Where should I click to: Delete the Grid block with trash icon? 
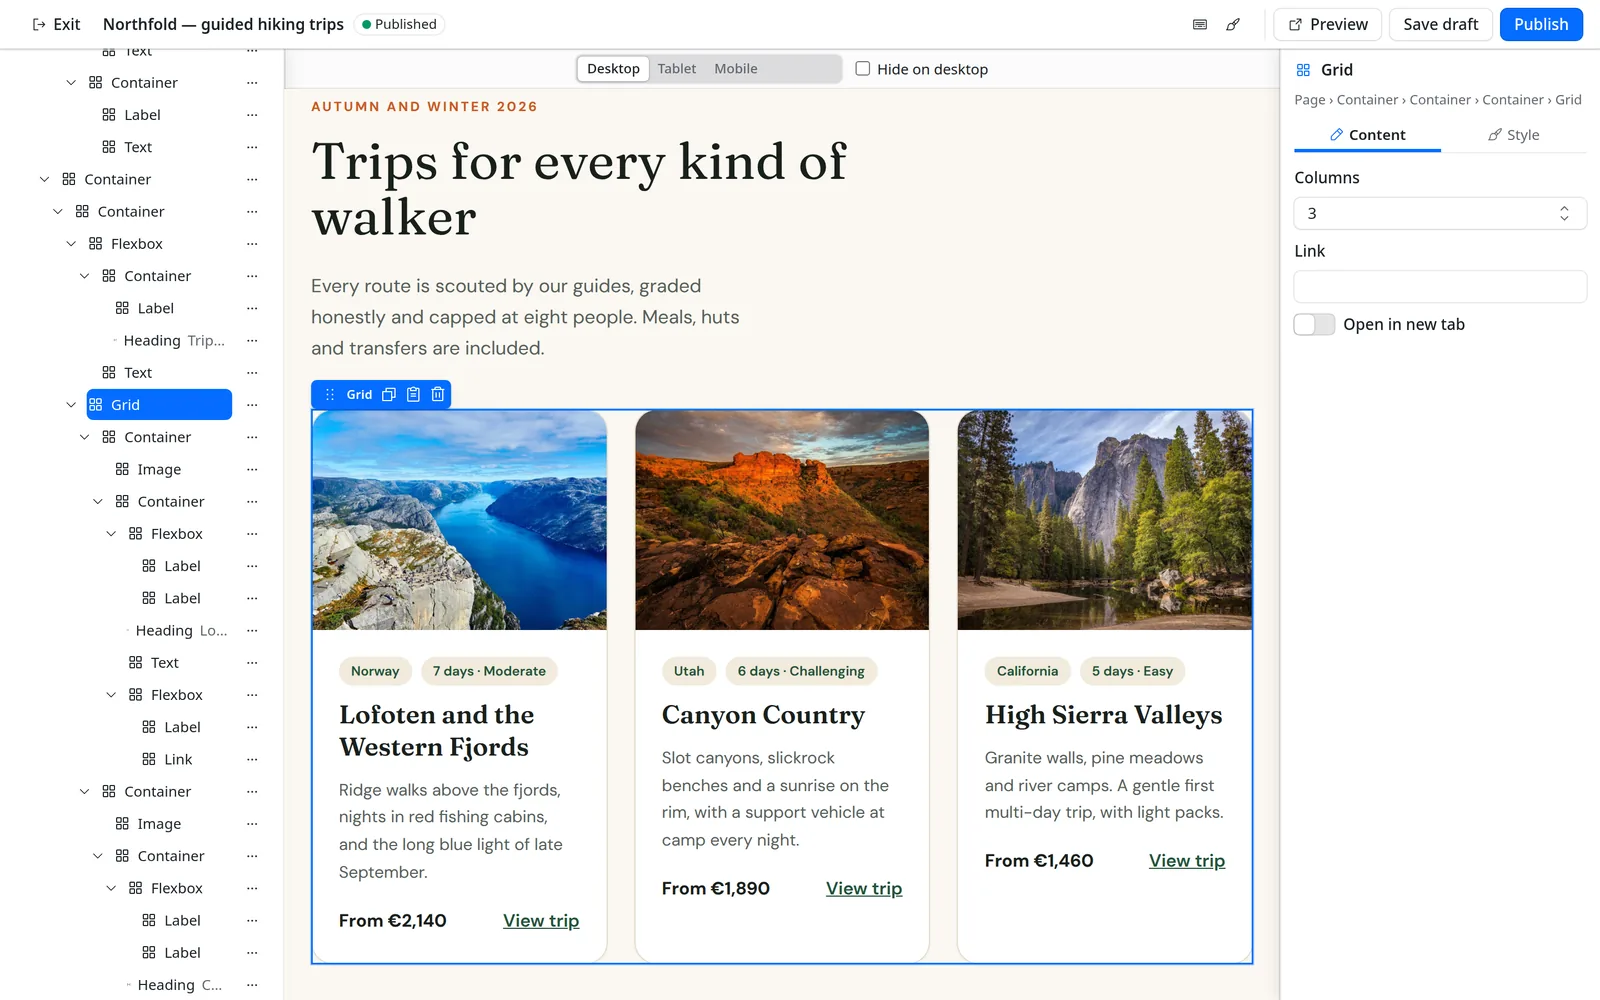438,395
